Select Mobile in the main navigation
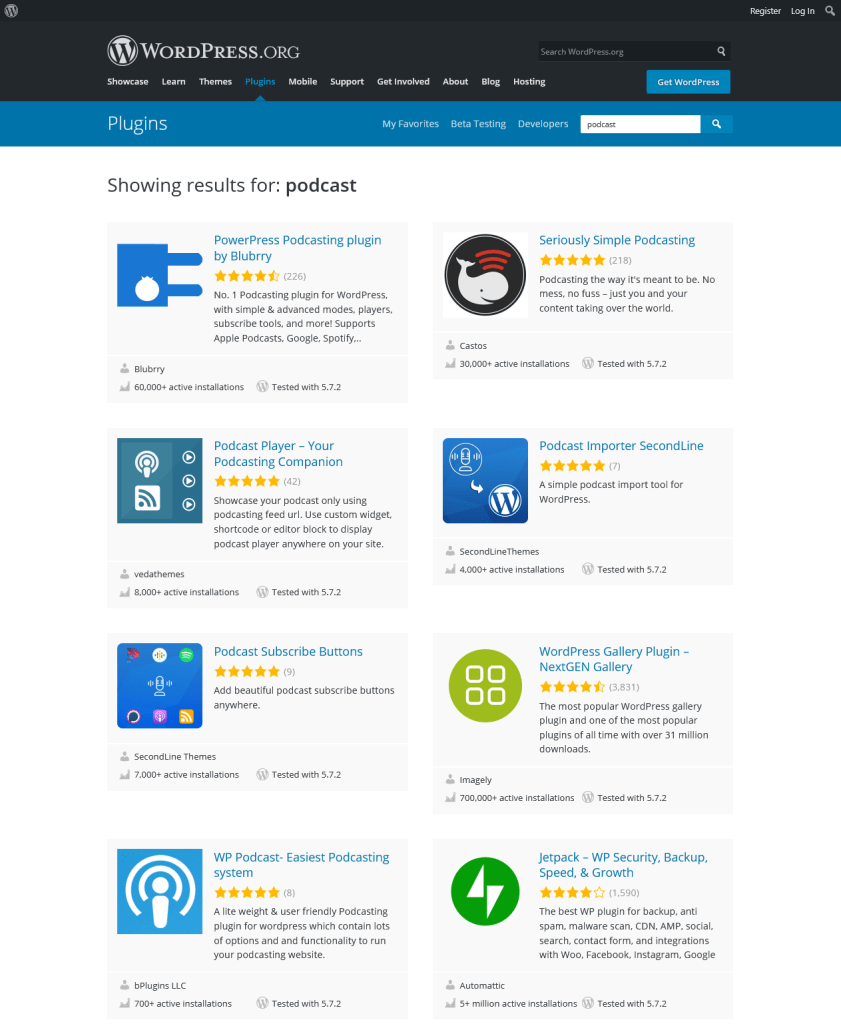Image resolution: width=841 pixels, height=1024 pixels. coord(302,82)
